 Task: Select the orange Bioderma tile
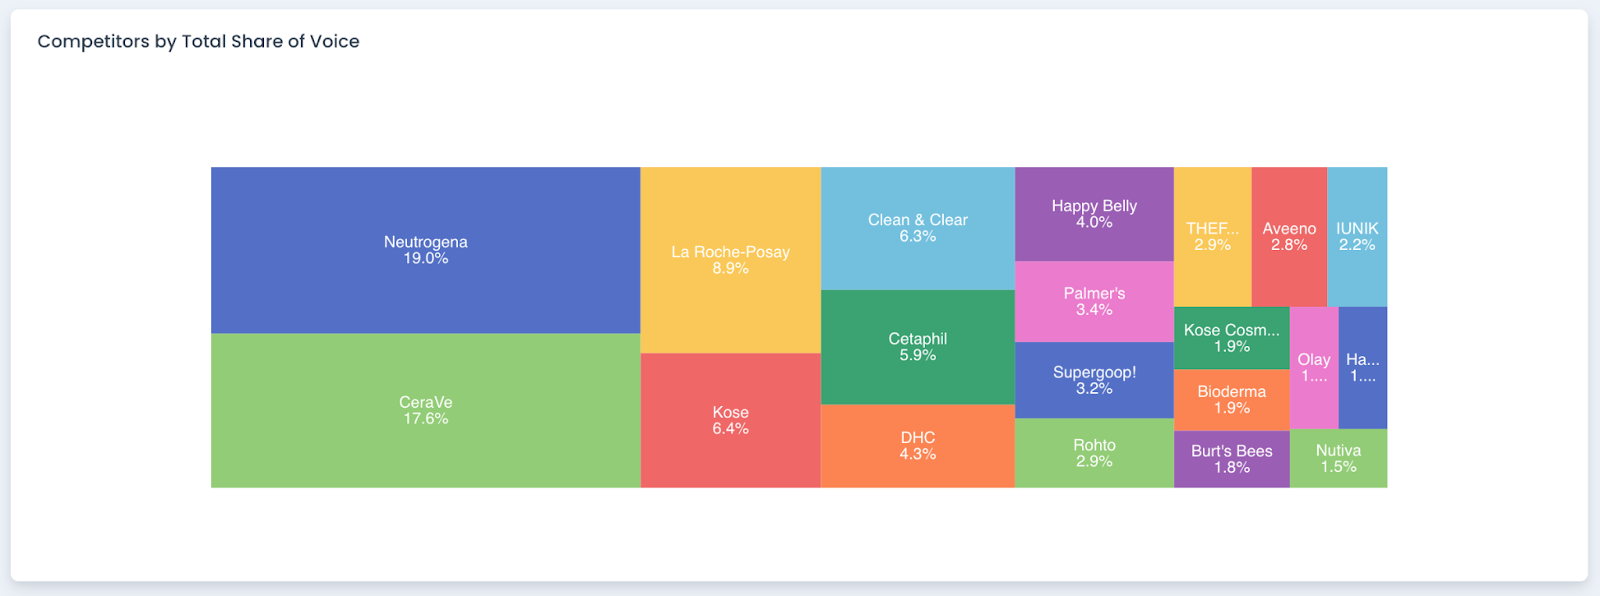pyautogui.click(x=1231, y=399)
